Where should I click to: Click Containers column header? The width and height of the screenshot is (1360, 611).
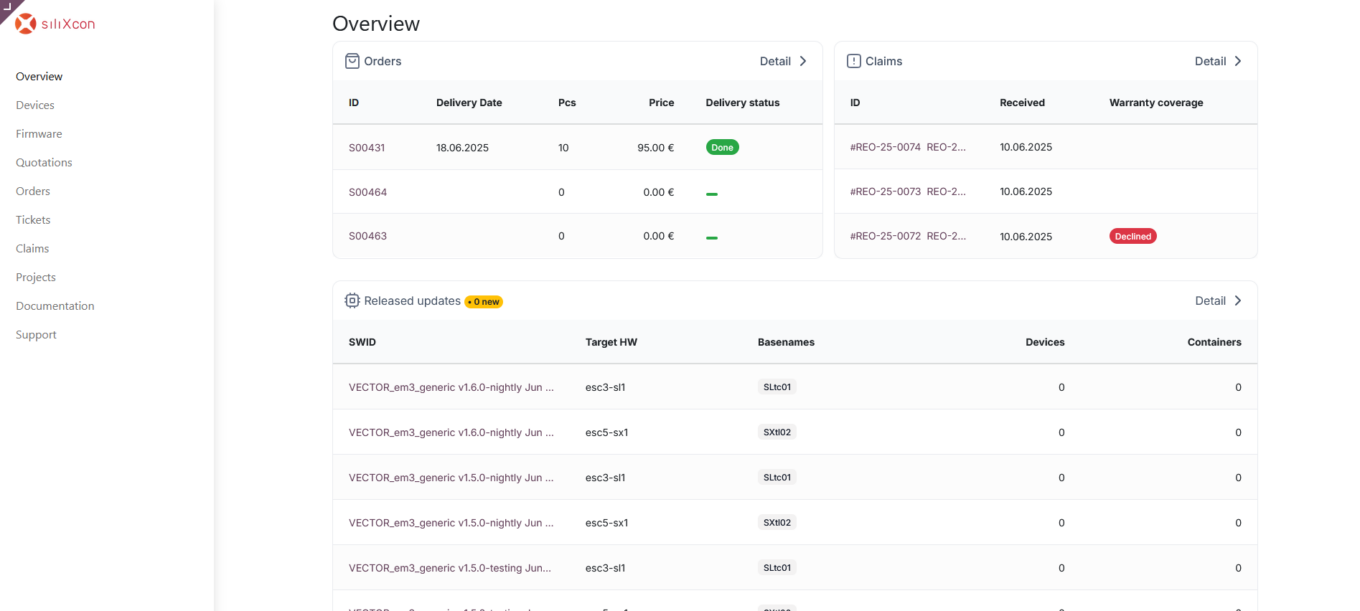1214,342
